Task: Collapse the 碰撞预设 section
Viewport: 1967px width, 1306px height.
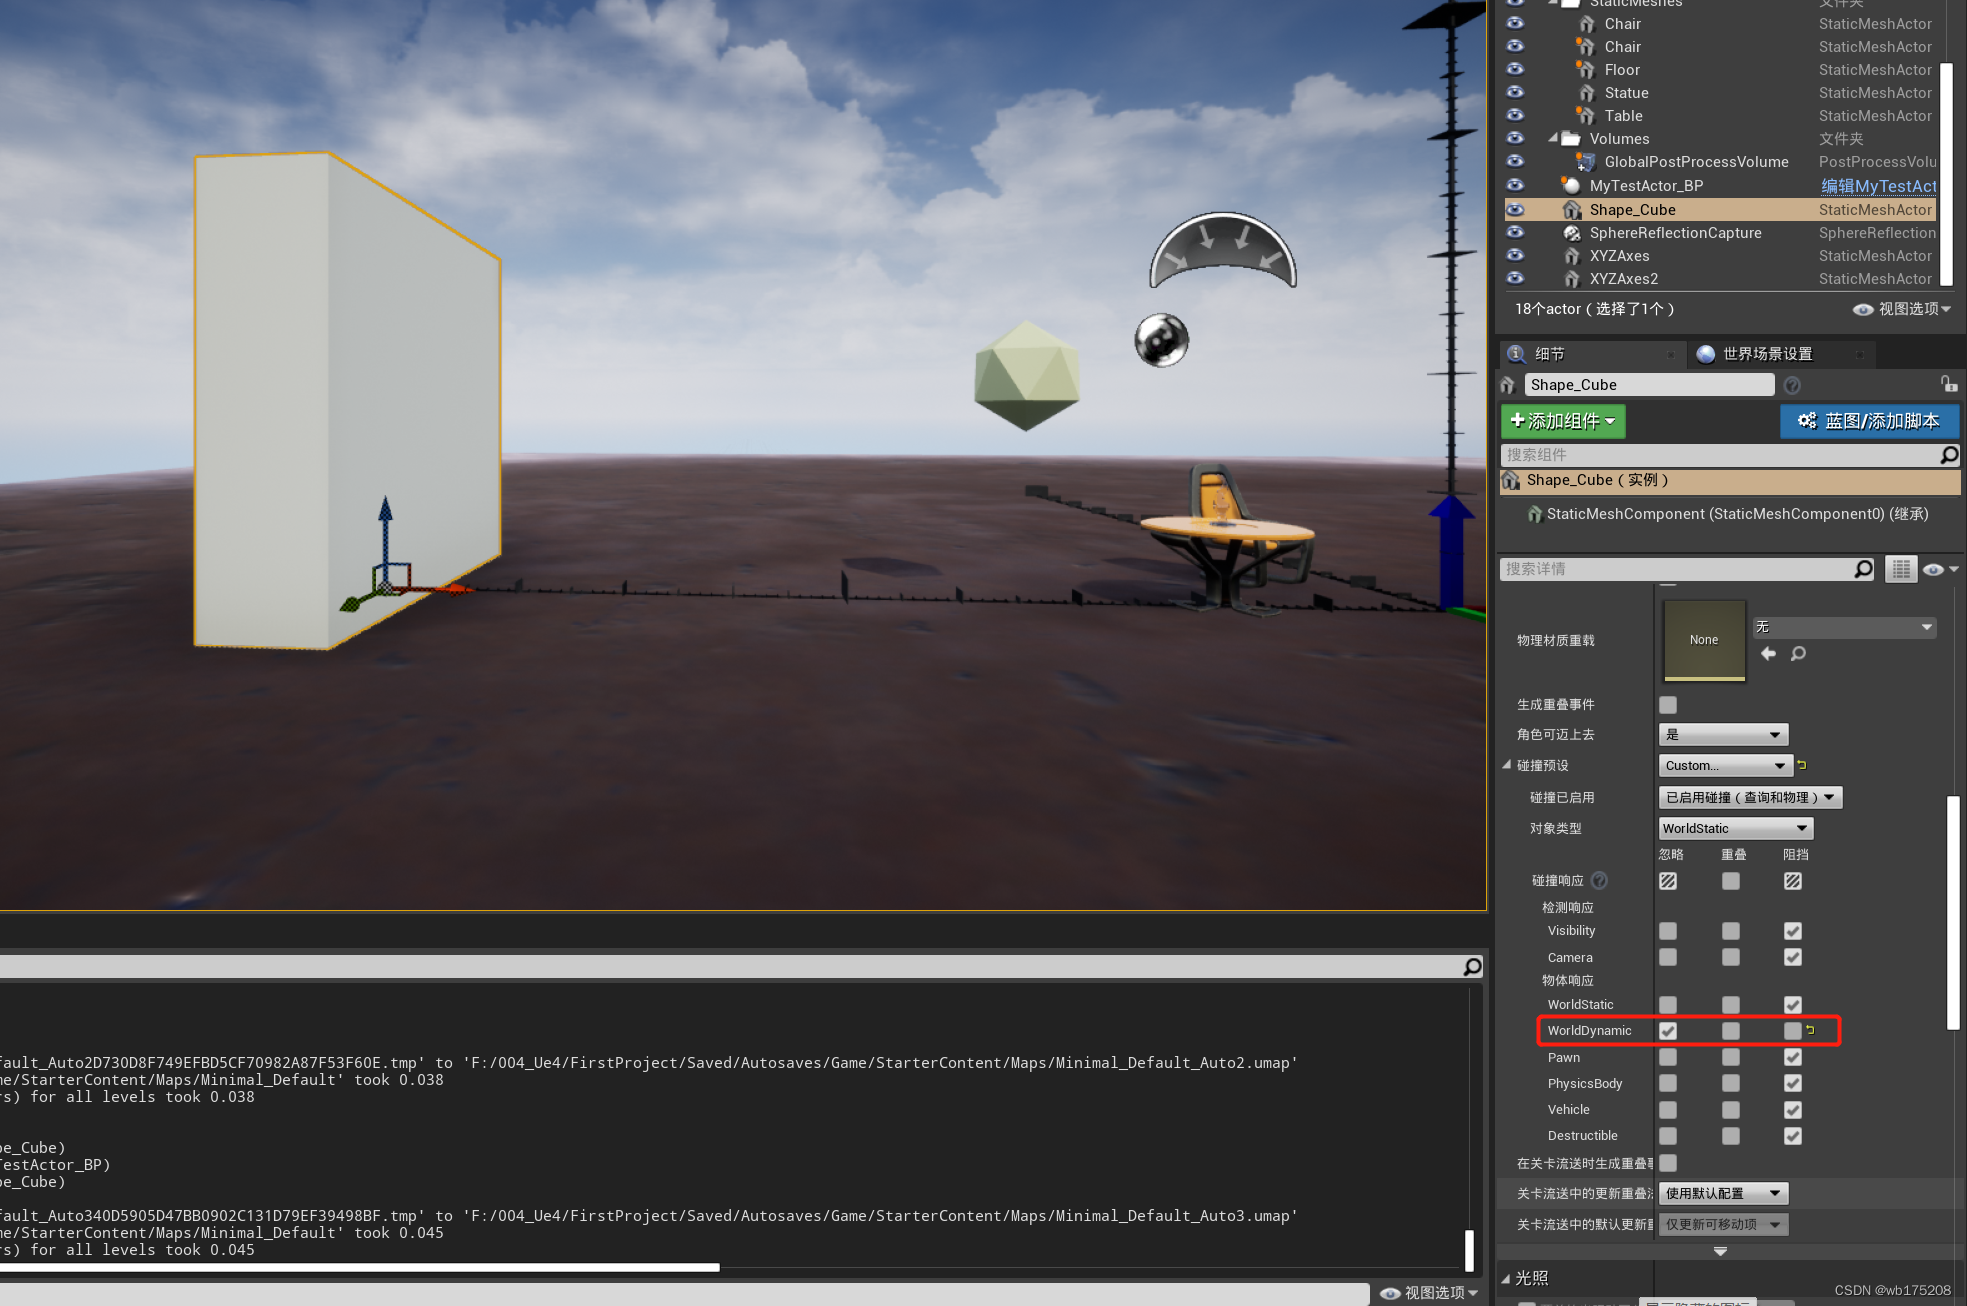Action: [x=1507, y=765]
